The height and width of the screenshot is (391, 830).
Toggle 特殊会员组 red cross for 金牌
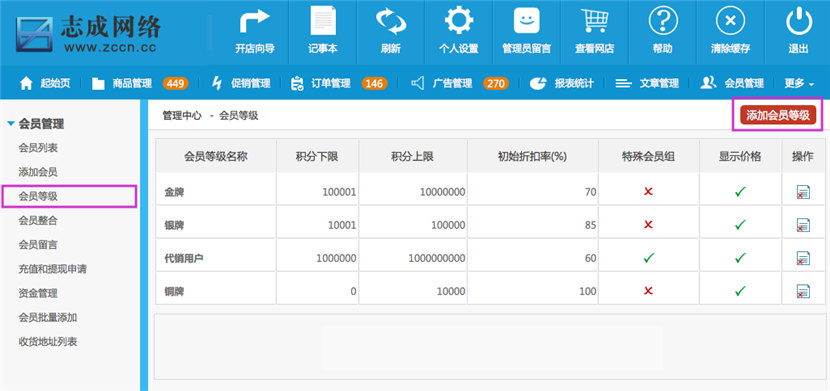pos(648,192)
